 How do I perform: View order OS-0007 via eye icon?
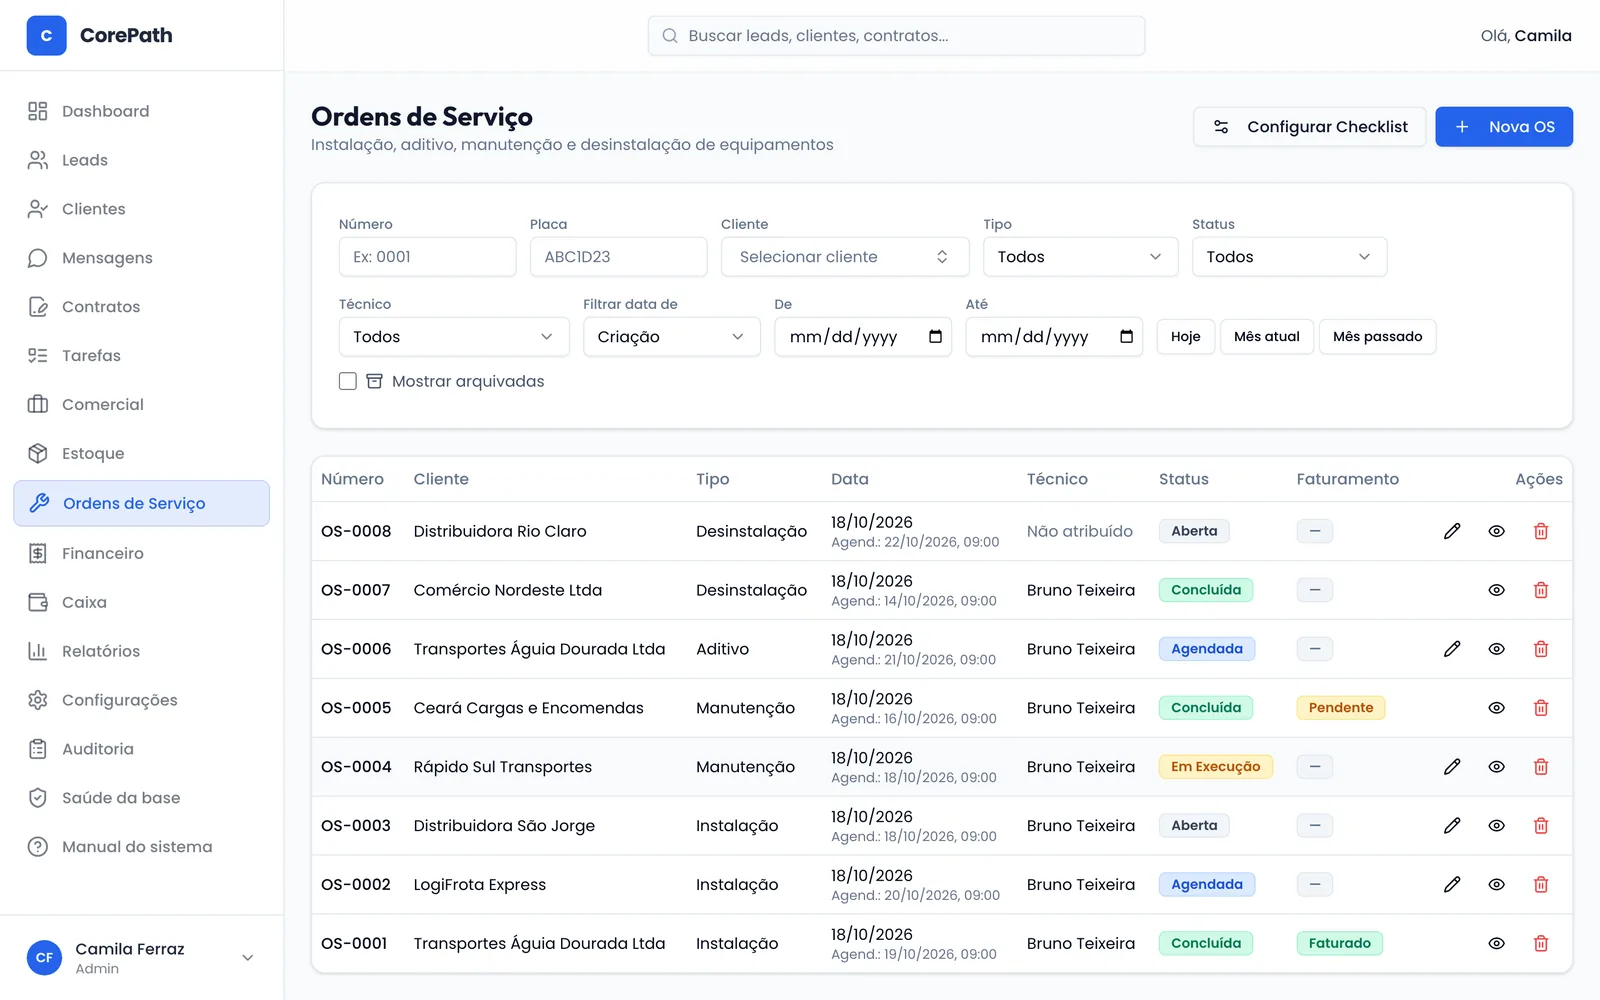1496,590
